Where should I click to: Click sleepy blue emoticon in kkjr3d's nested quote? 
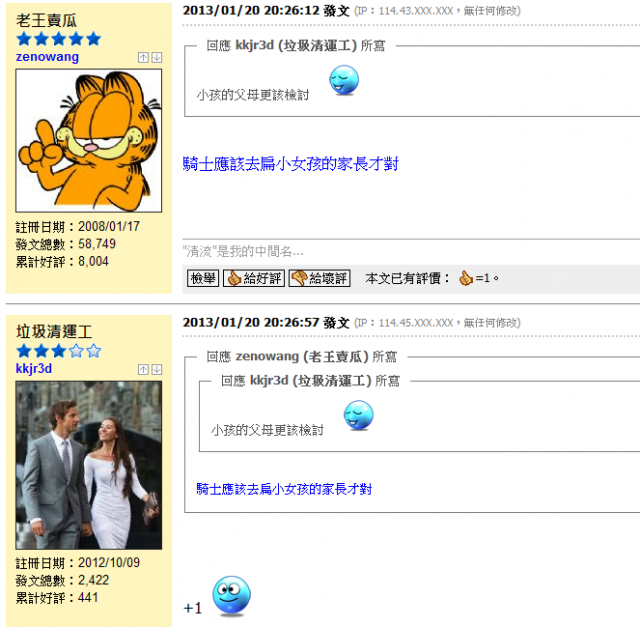(358, 416)
